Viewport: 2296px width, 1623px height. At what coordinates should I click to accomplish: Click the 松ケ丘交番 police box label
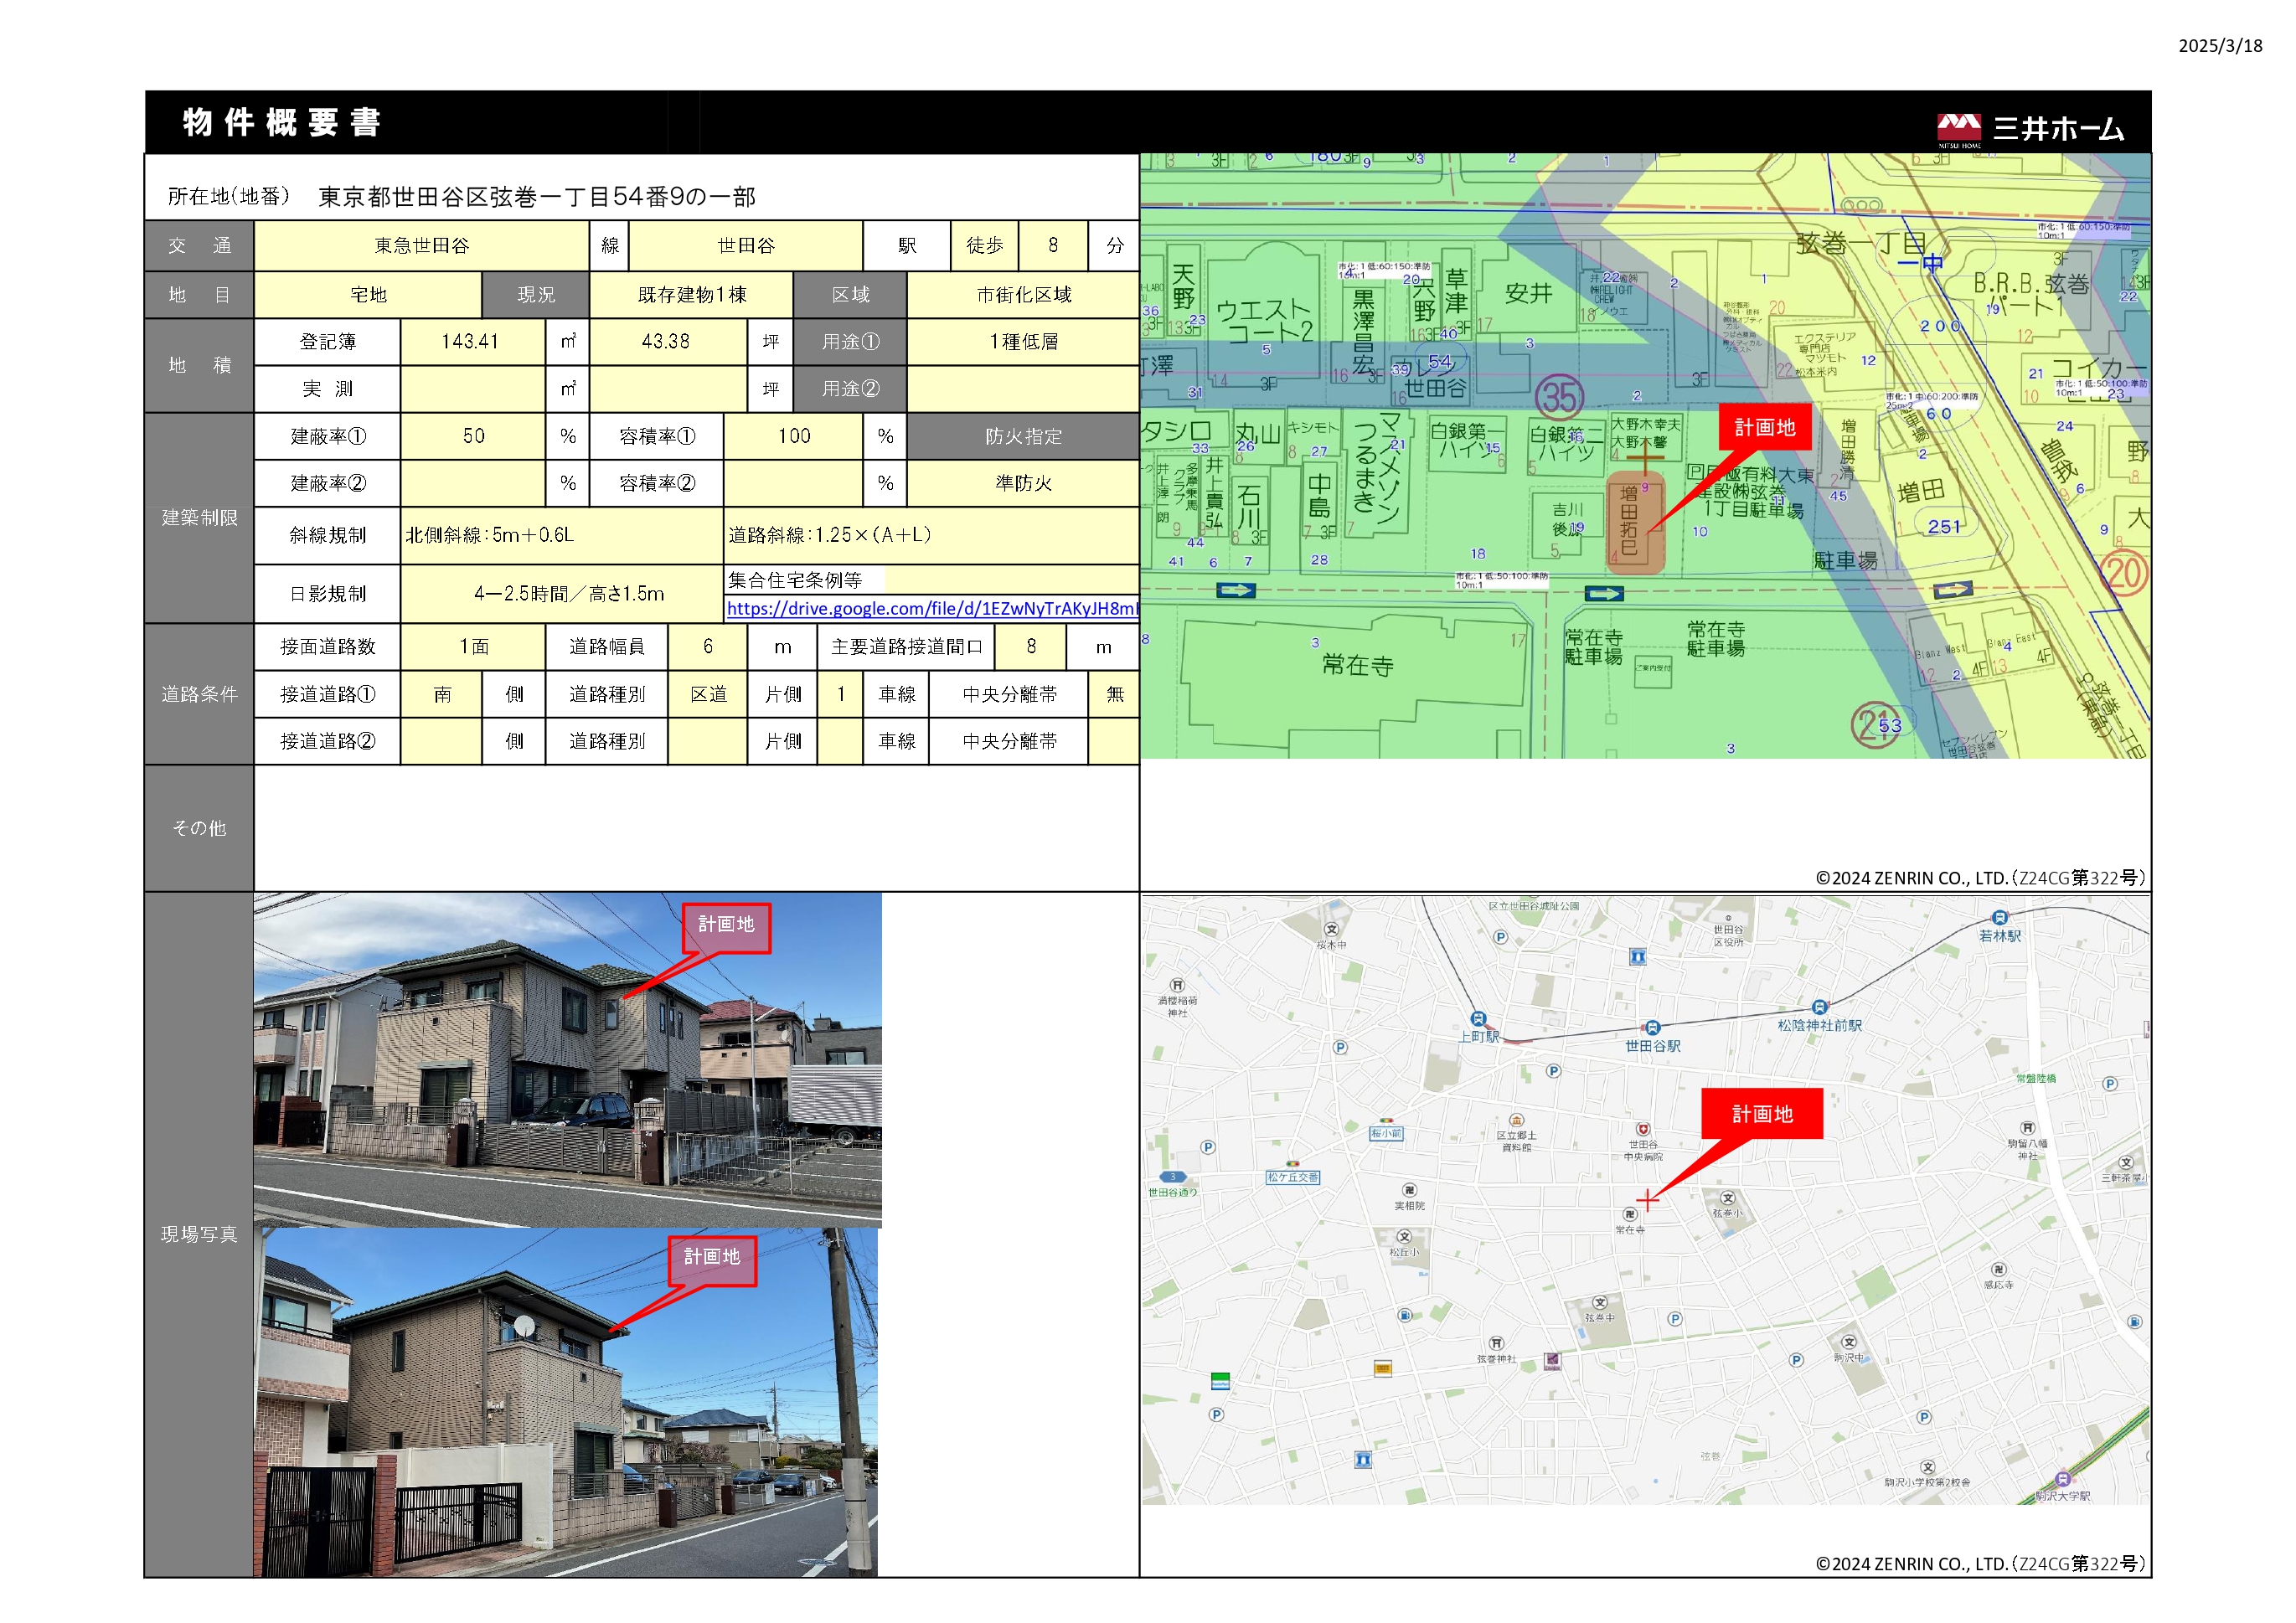[x=1293, y=1177]
